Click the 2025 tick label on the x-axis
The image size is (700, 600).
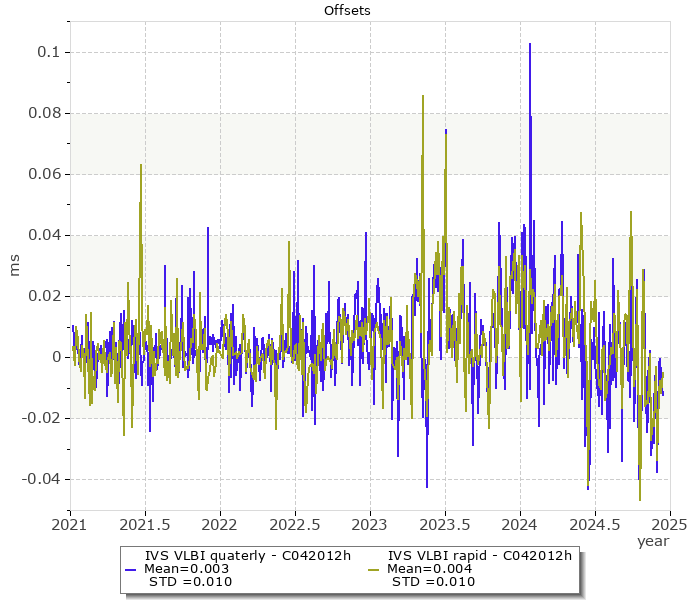tap(669, 524)
